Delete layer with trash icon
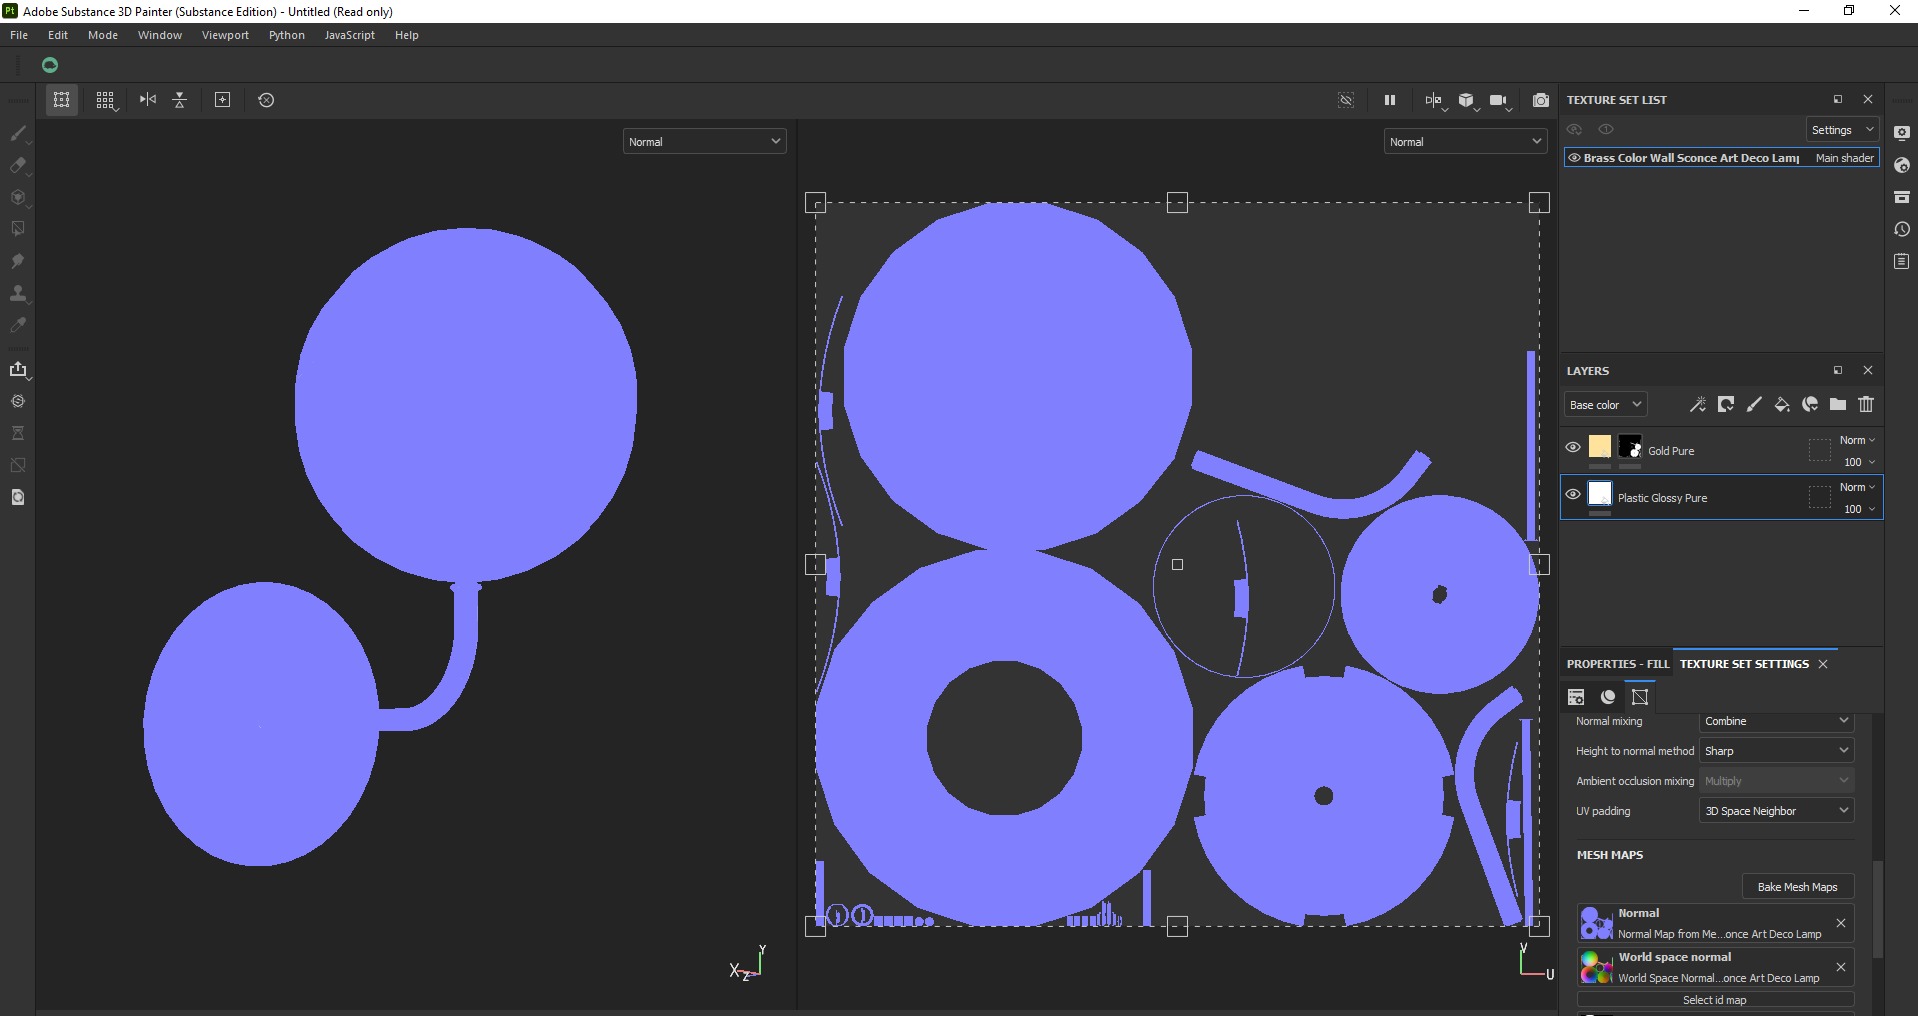Screen dimensions: 1918x1016 click(1866, 405)
